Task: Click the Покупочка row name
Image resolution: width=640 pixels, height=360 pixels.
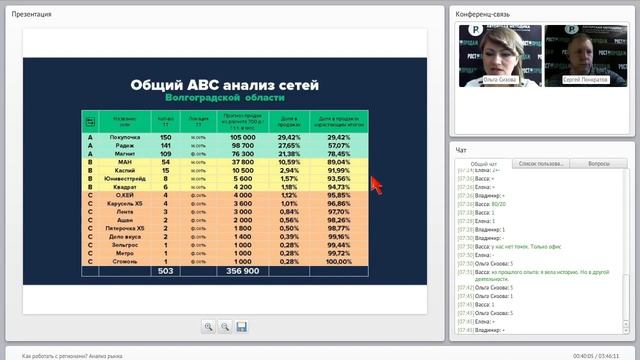Action: (125, 138)
